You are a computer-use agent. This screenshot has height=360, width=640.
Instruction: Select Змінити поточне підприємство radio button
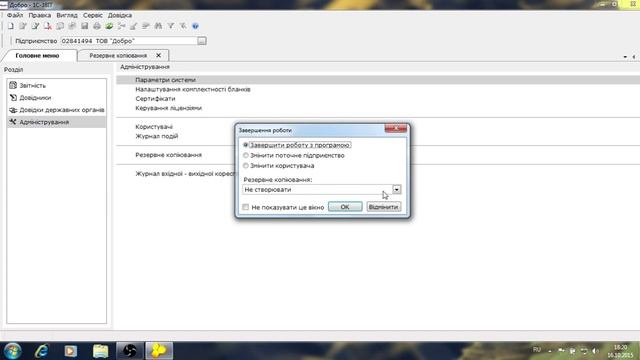coord(246,156)
